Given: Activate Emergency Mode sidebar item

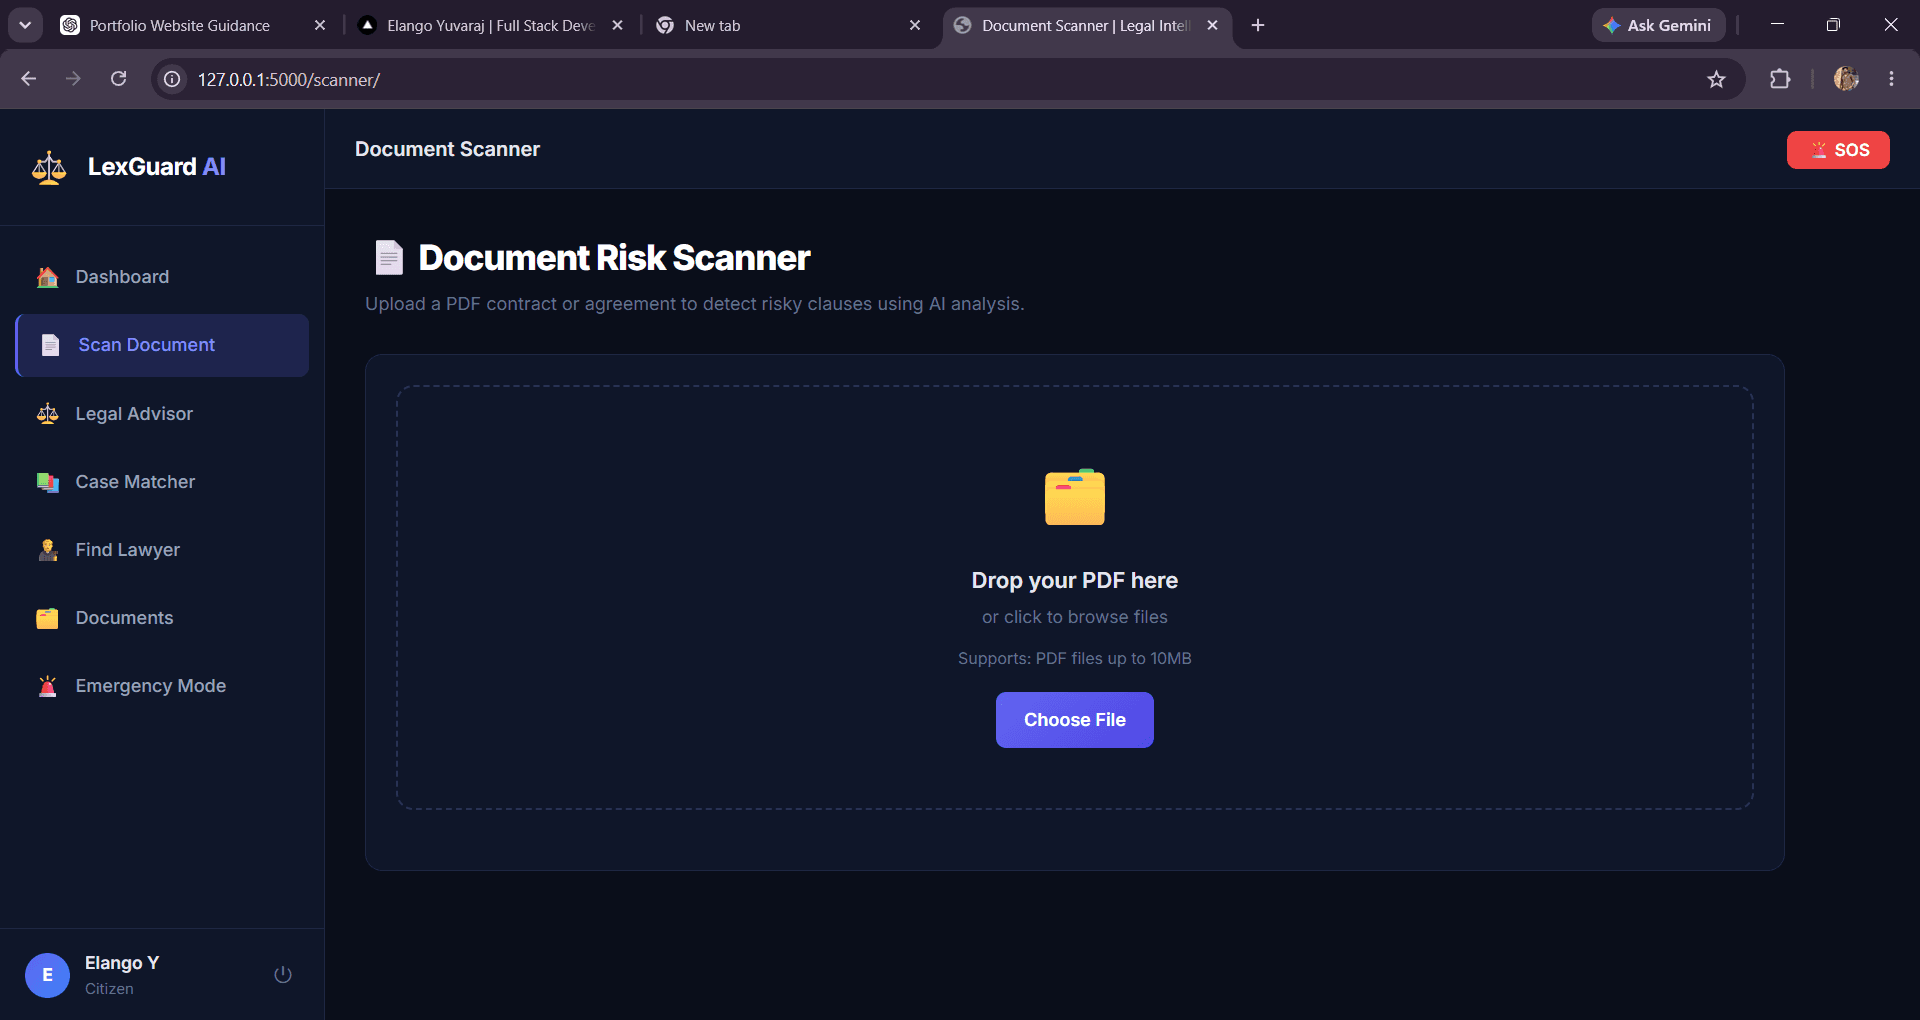Looking at the screenshot, I should [162, 686].
